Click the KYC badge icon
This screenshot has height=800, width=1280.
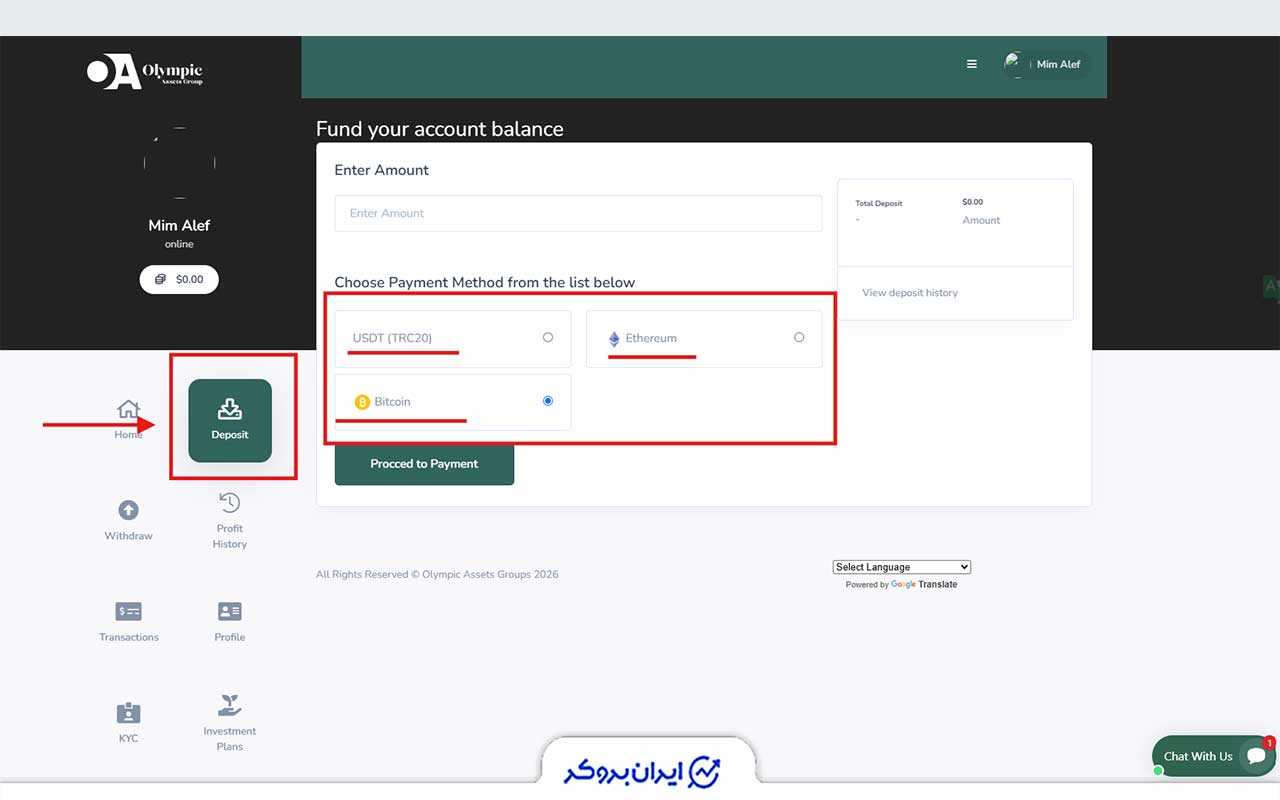128,712
